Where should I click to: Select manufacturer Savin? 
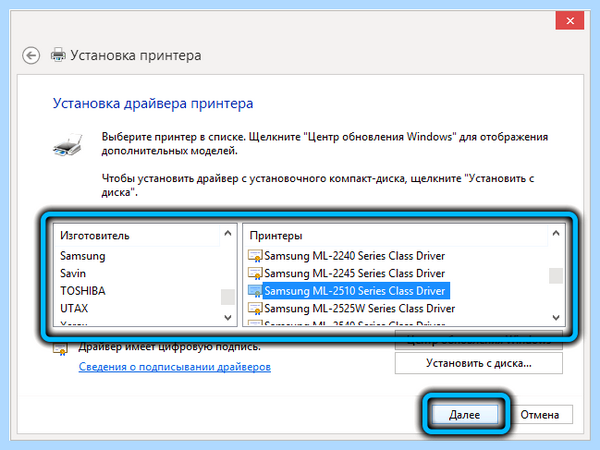pyautogui.click(x=73, y=274)
